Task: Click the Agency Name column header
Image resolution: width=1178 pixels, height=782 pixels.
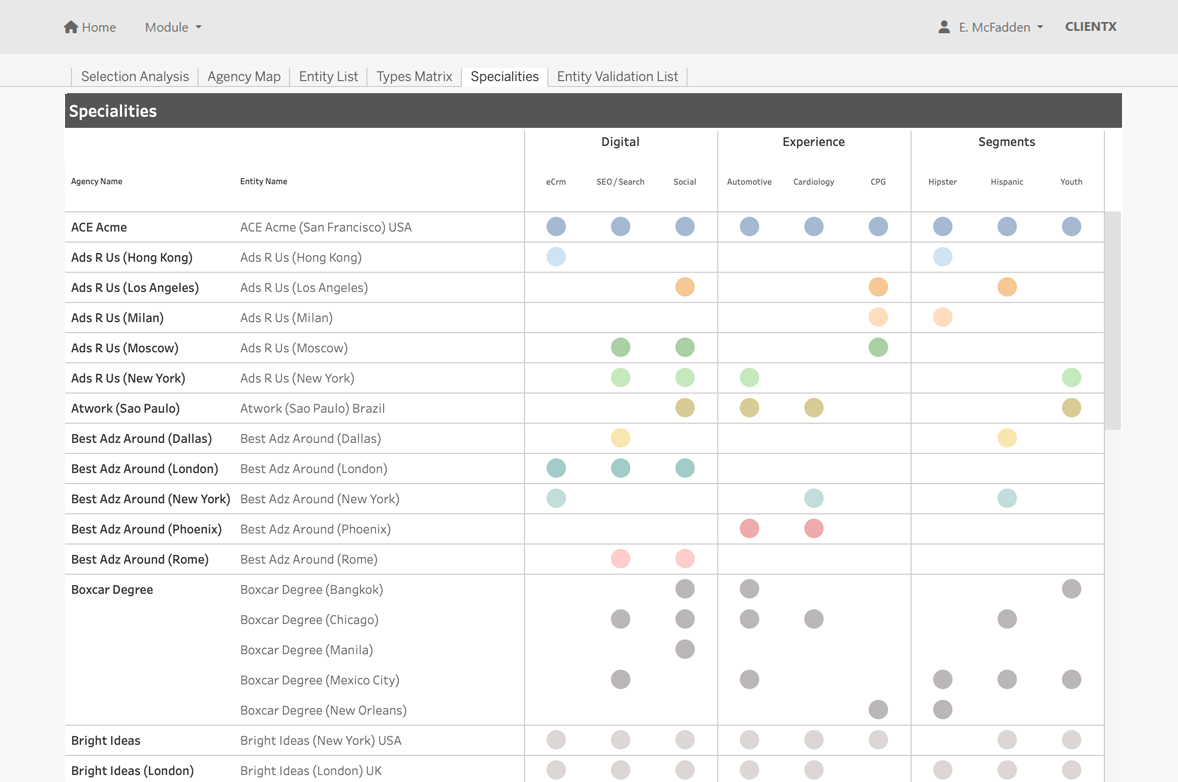Action: 97,181
